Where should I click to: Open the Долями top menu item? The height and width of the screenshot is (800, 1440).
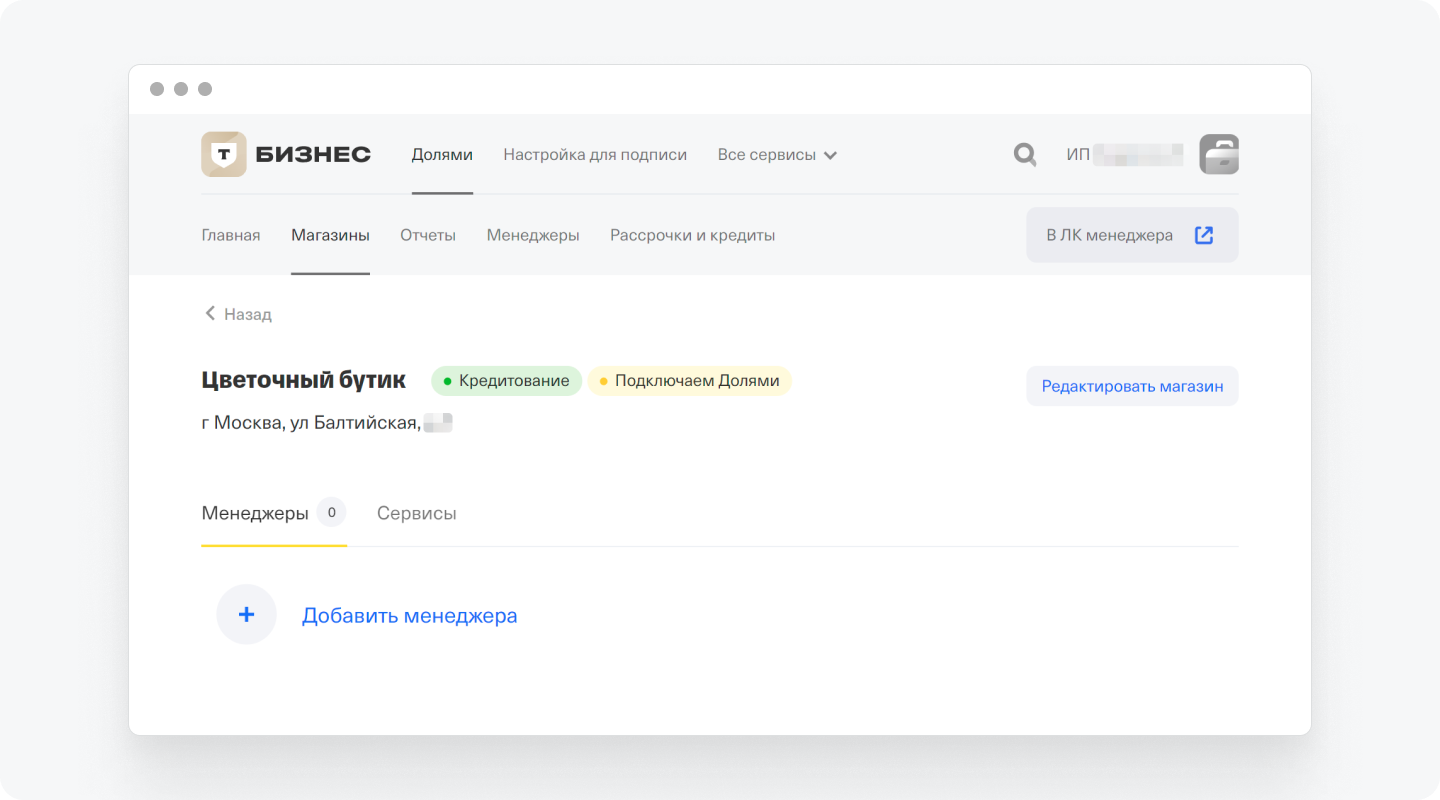click(442, 155)
